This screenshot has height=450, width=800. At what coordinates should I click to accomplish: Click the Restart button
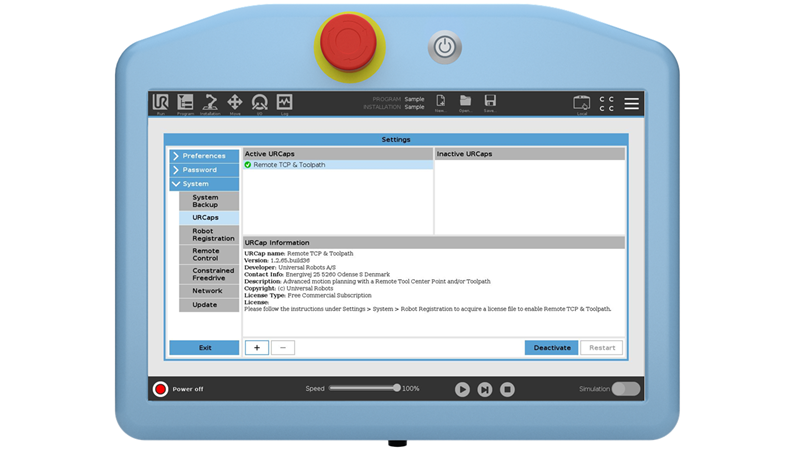coord(602,347)
